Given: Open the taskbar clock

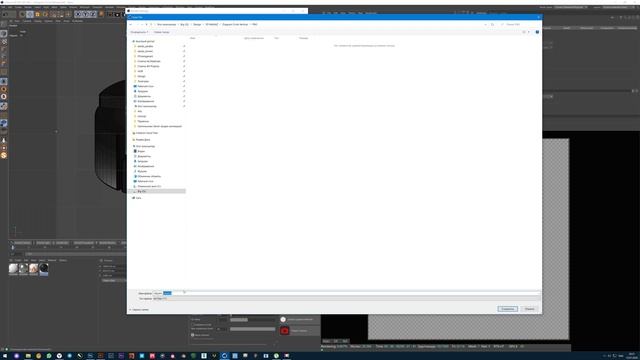Looking at the screenshot, I should pos(632,356).
